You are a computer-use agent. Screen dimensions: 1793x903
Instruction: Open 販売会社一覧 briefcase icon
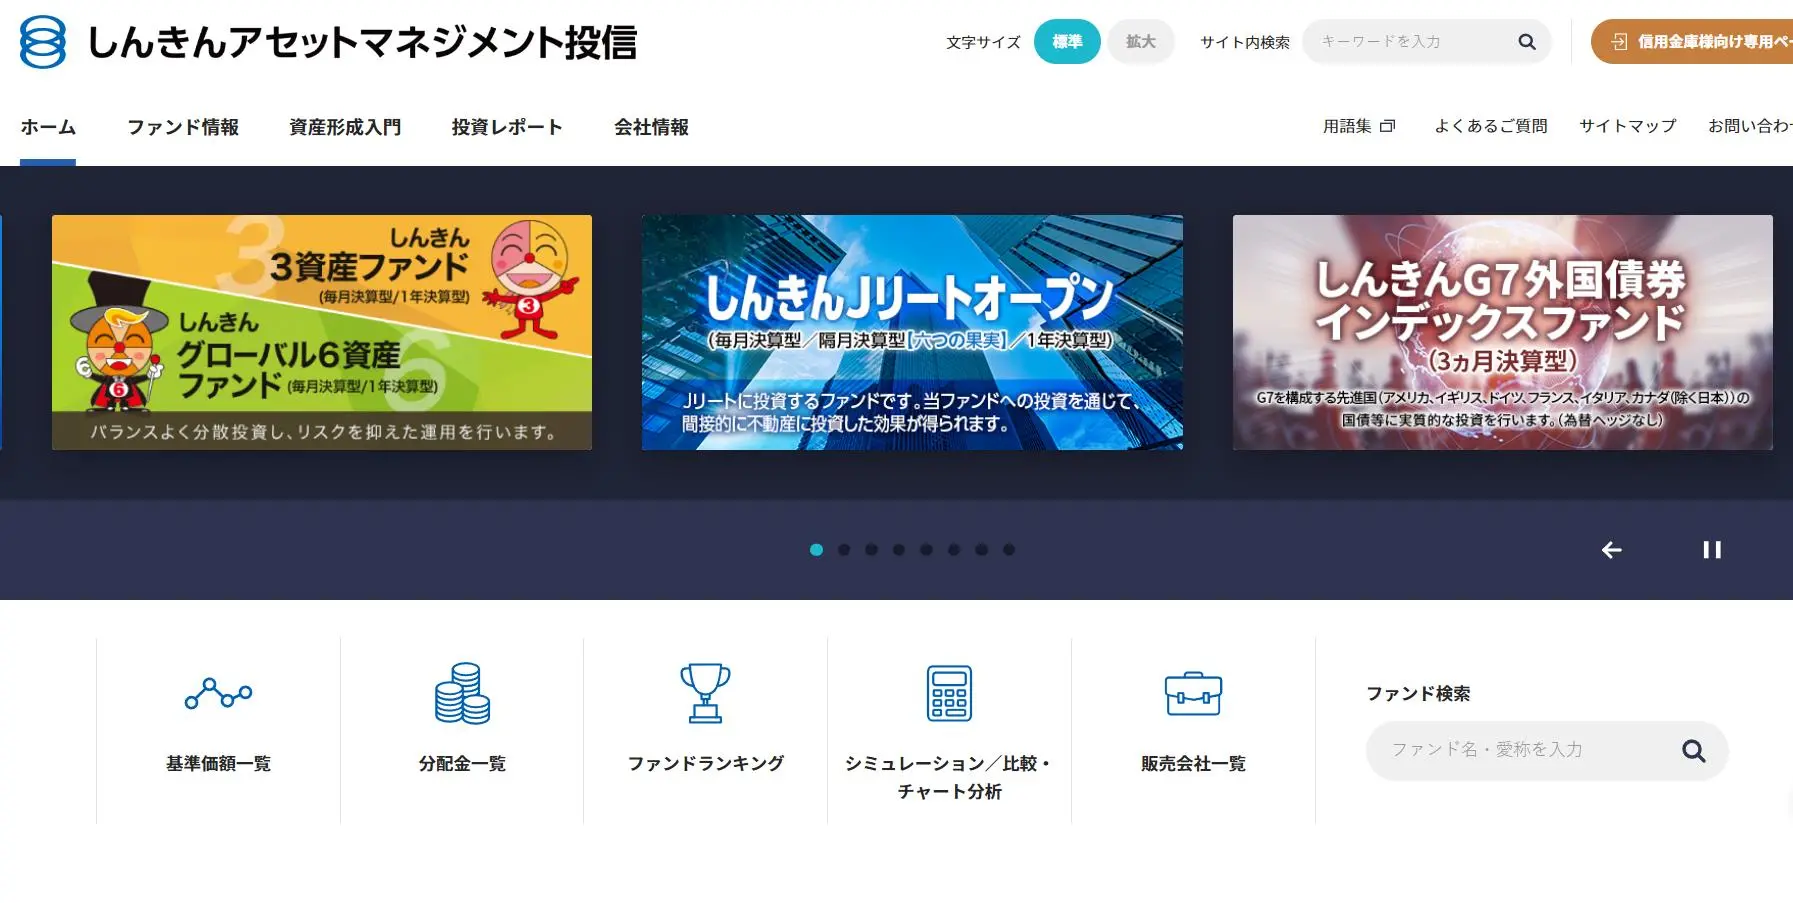(1193, 693)
